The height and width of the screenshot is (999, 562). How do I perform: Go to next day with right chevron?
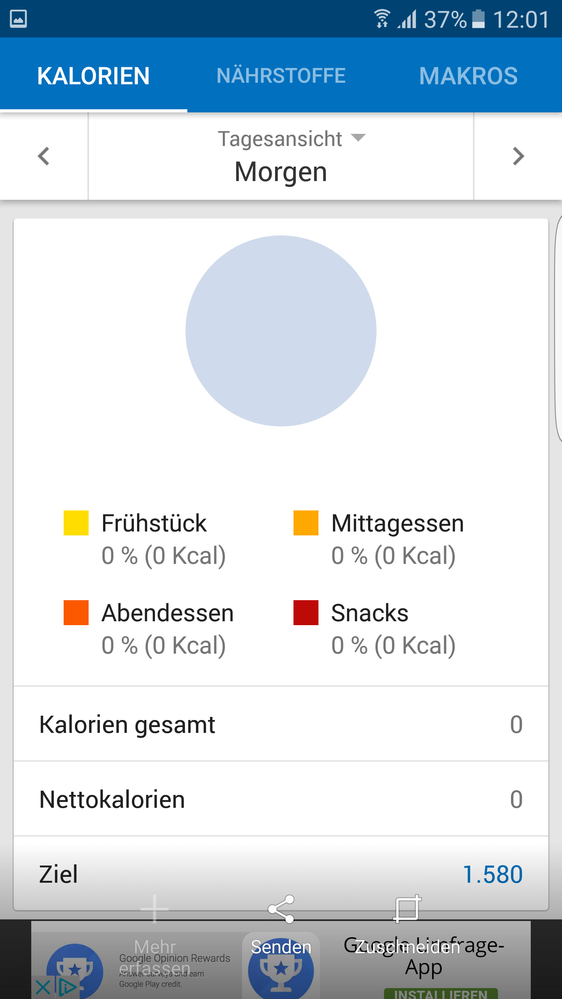click(519, 156)
